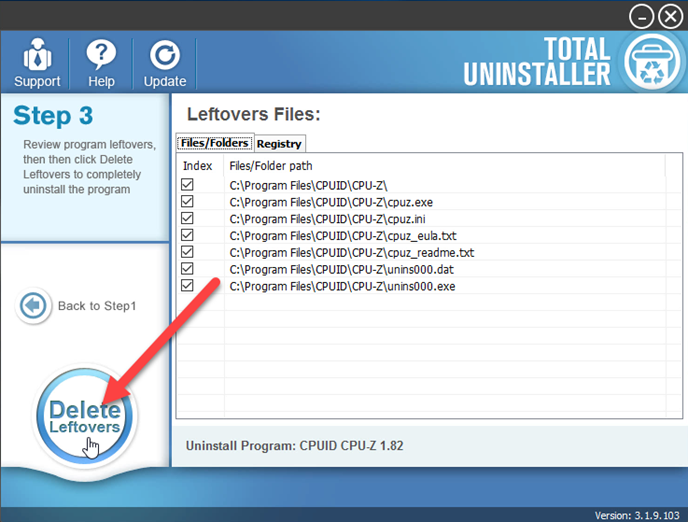Uncheck the CPU-Z folder path checkbox
Viewport: 688px width, 522px height.
coord(187,185)
